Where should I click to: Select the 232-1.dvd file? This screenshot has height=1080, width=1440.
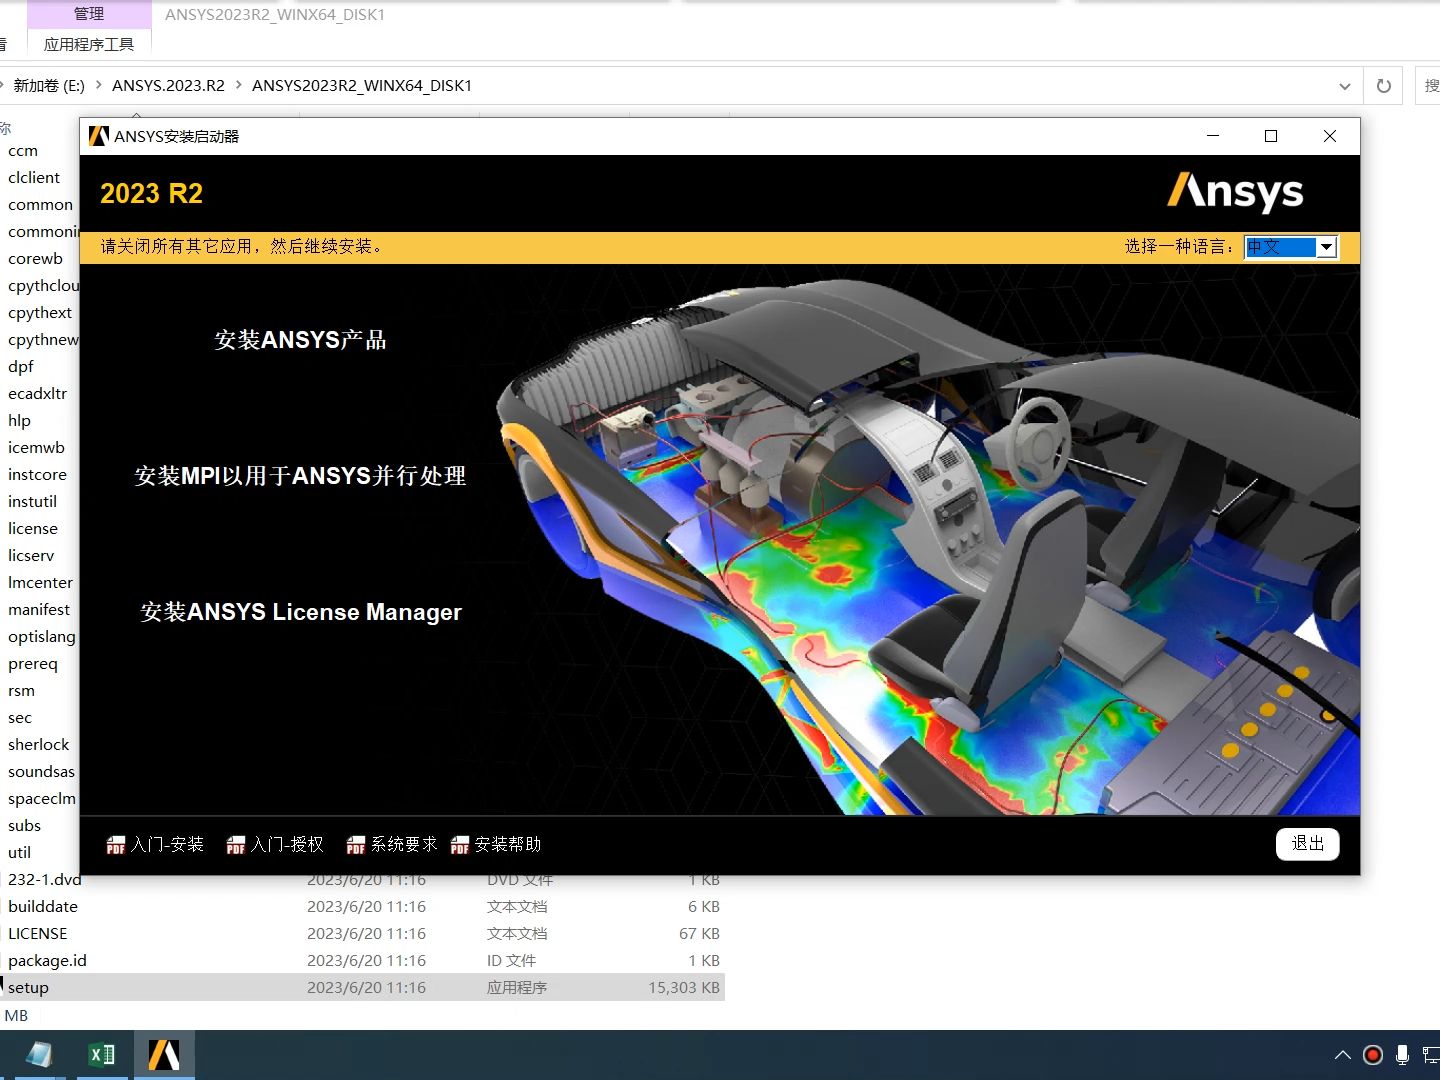44,880
